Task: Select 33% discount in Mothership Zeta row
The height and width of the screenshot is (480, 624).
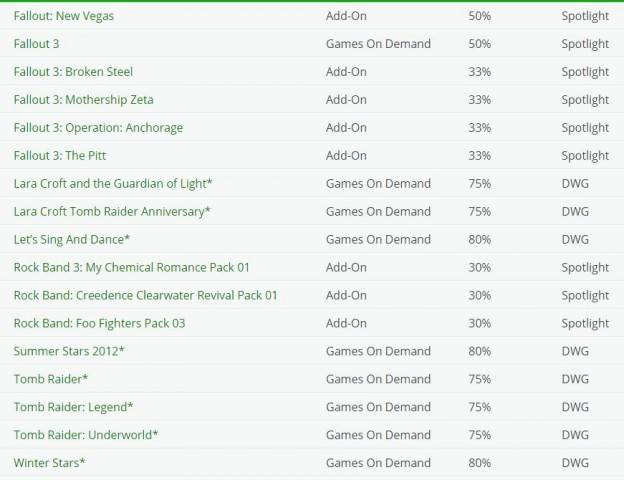Action: coord(480,100)
